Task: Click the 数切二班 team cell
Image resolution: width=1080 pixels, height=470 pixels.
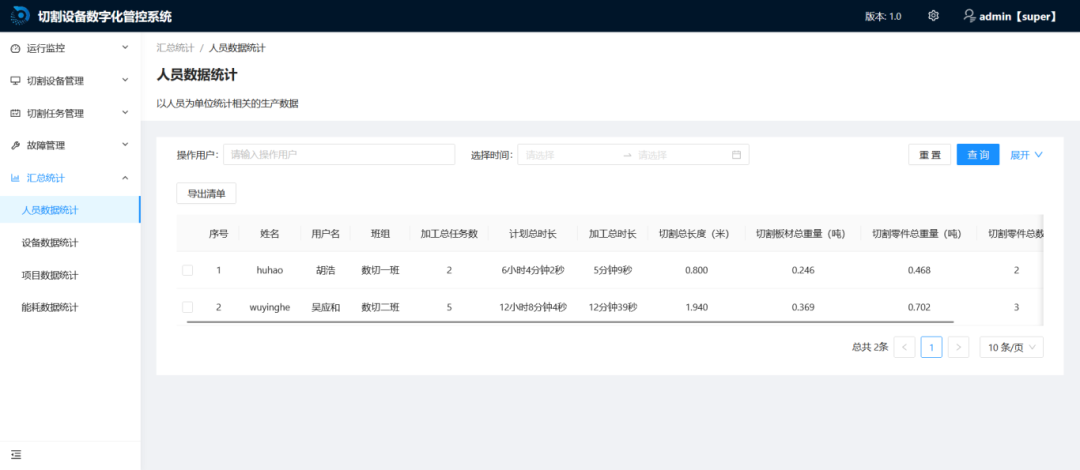Action: tap(380, 307)
